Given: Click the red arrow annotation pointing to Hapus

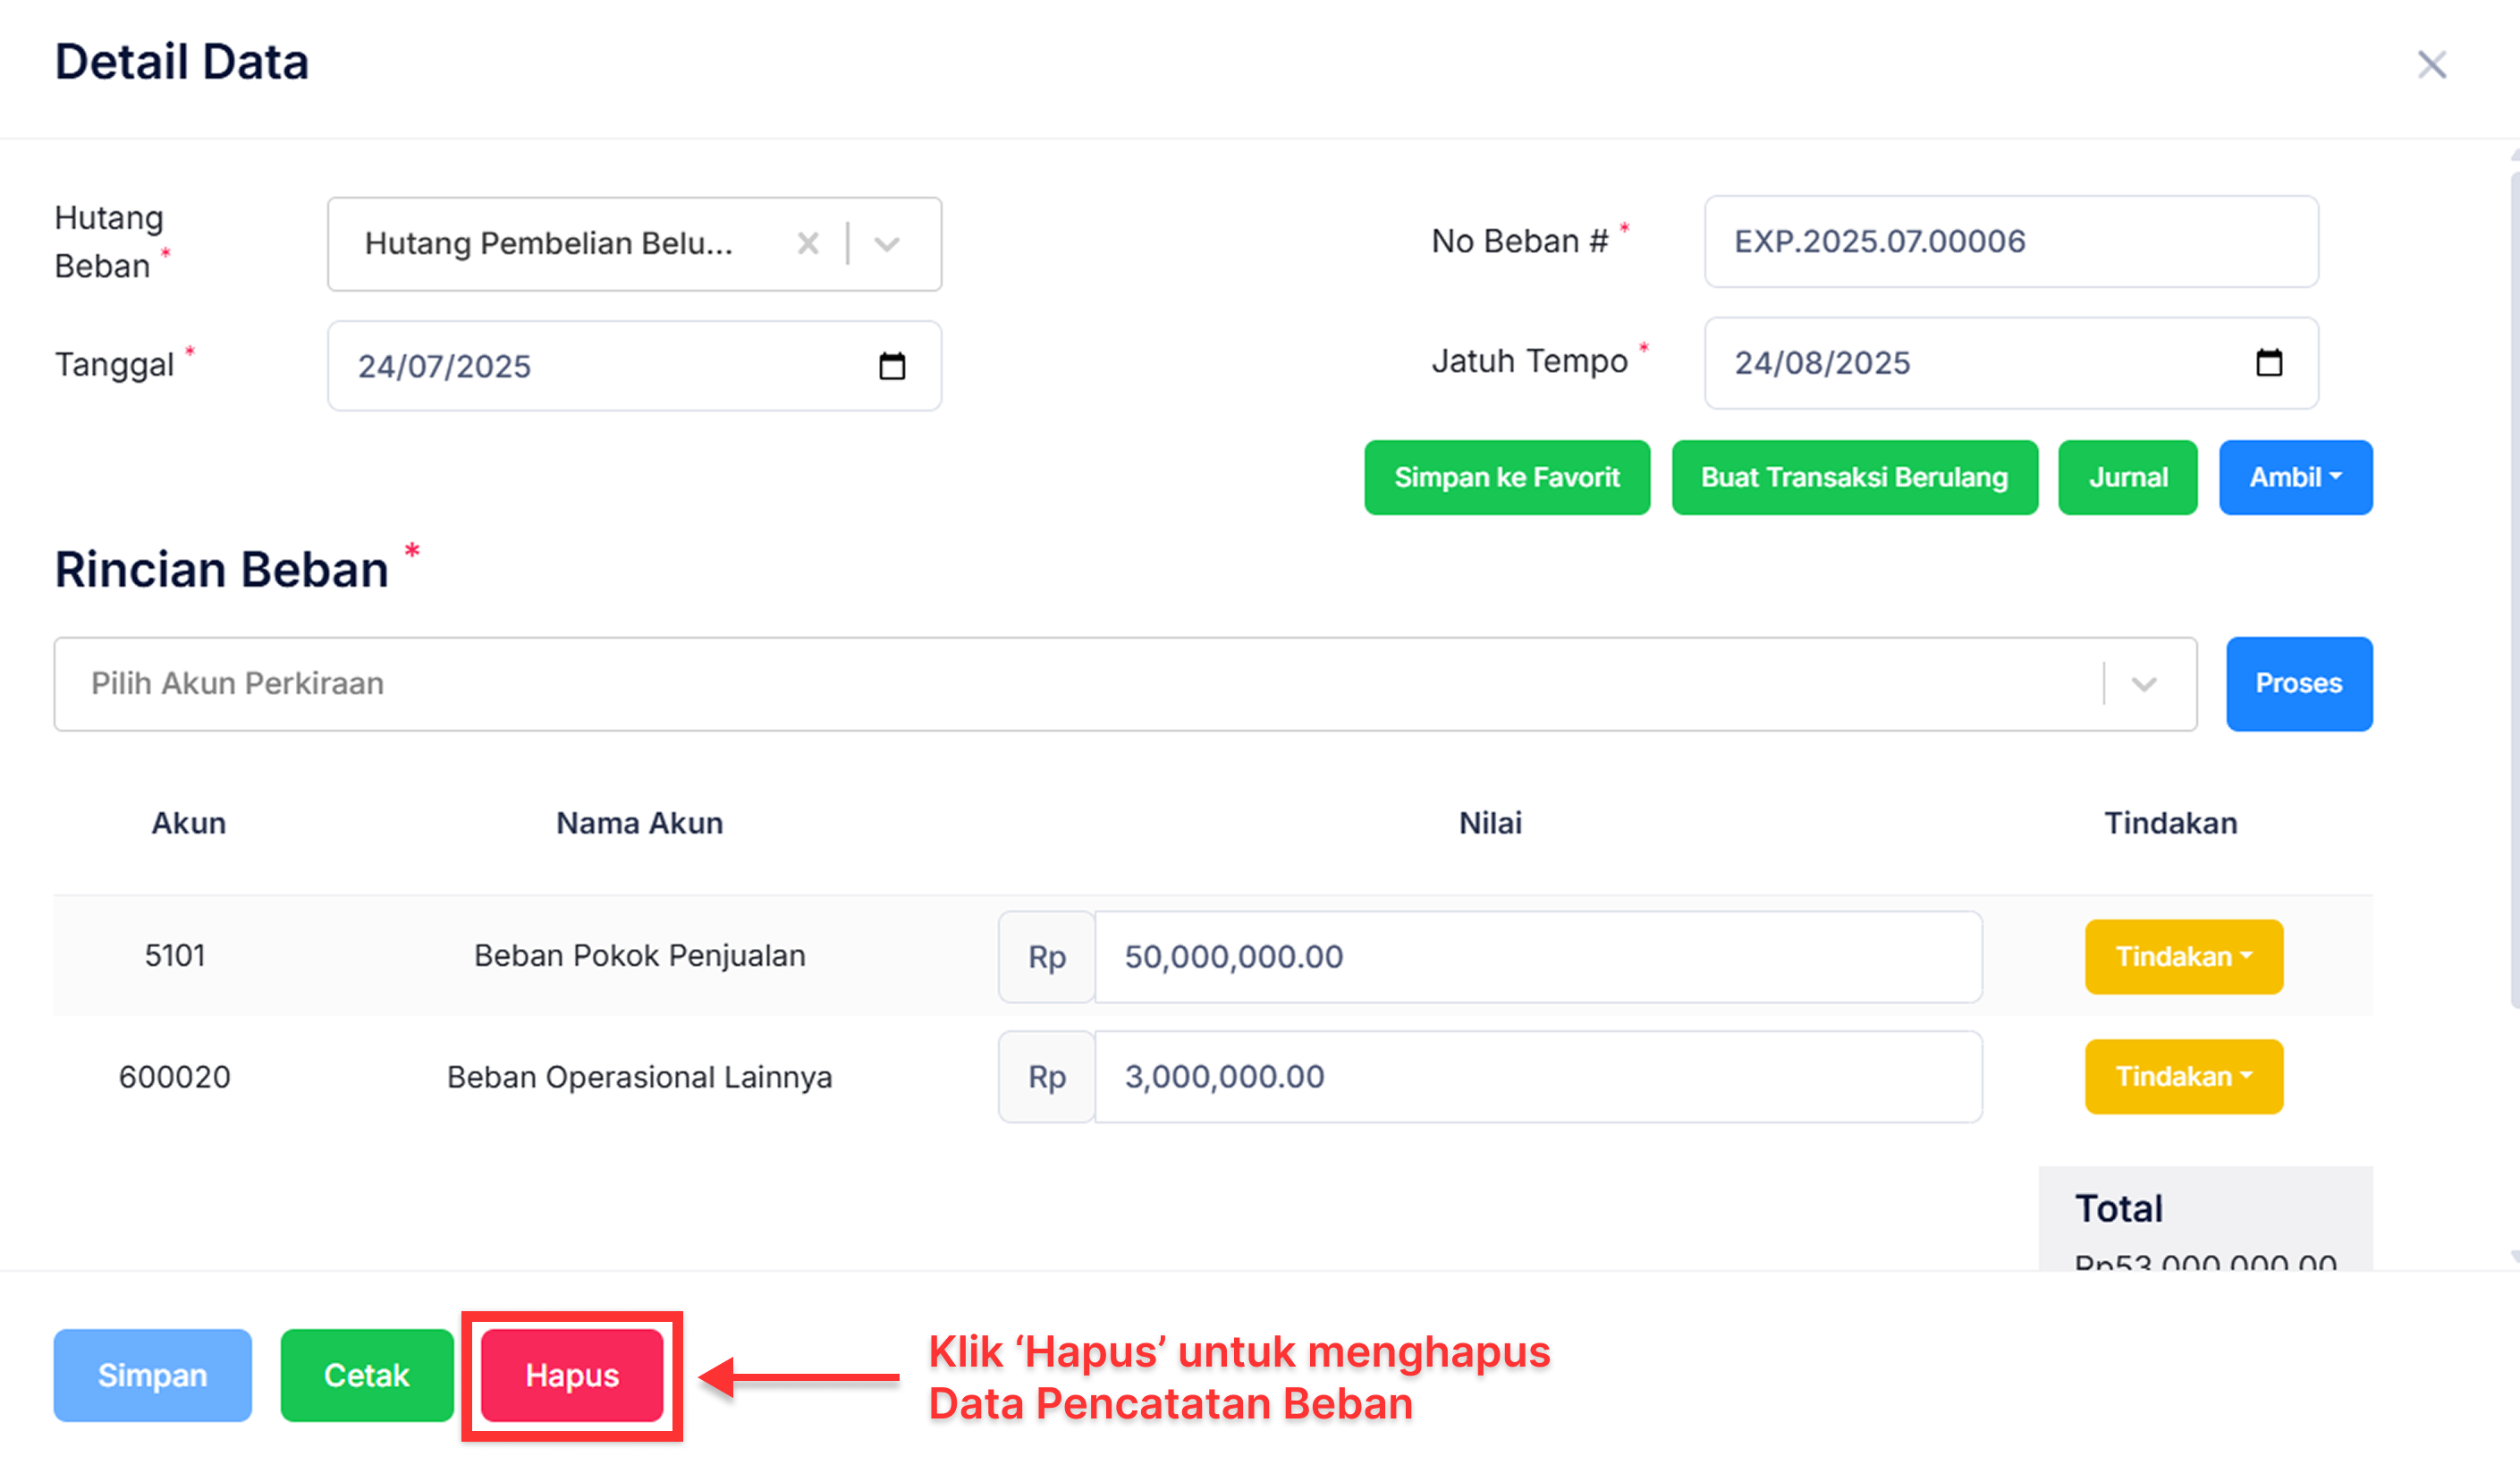Looking at the screenshot, I should (x=790, y=1377).
